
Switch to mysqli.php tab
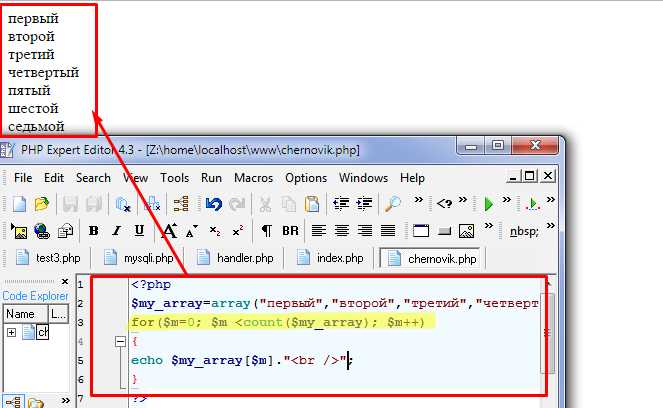point(138,258)
